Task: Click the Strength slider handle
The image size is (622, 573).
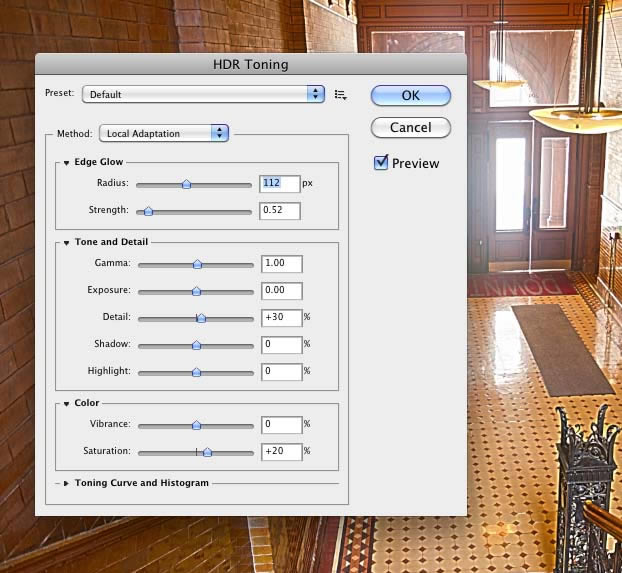Action: tap(148, 211)
